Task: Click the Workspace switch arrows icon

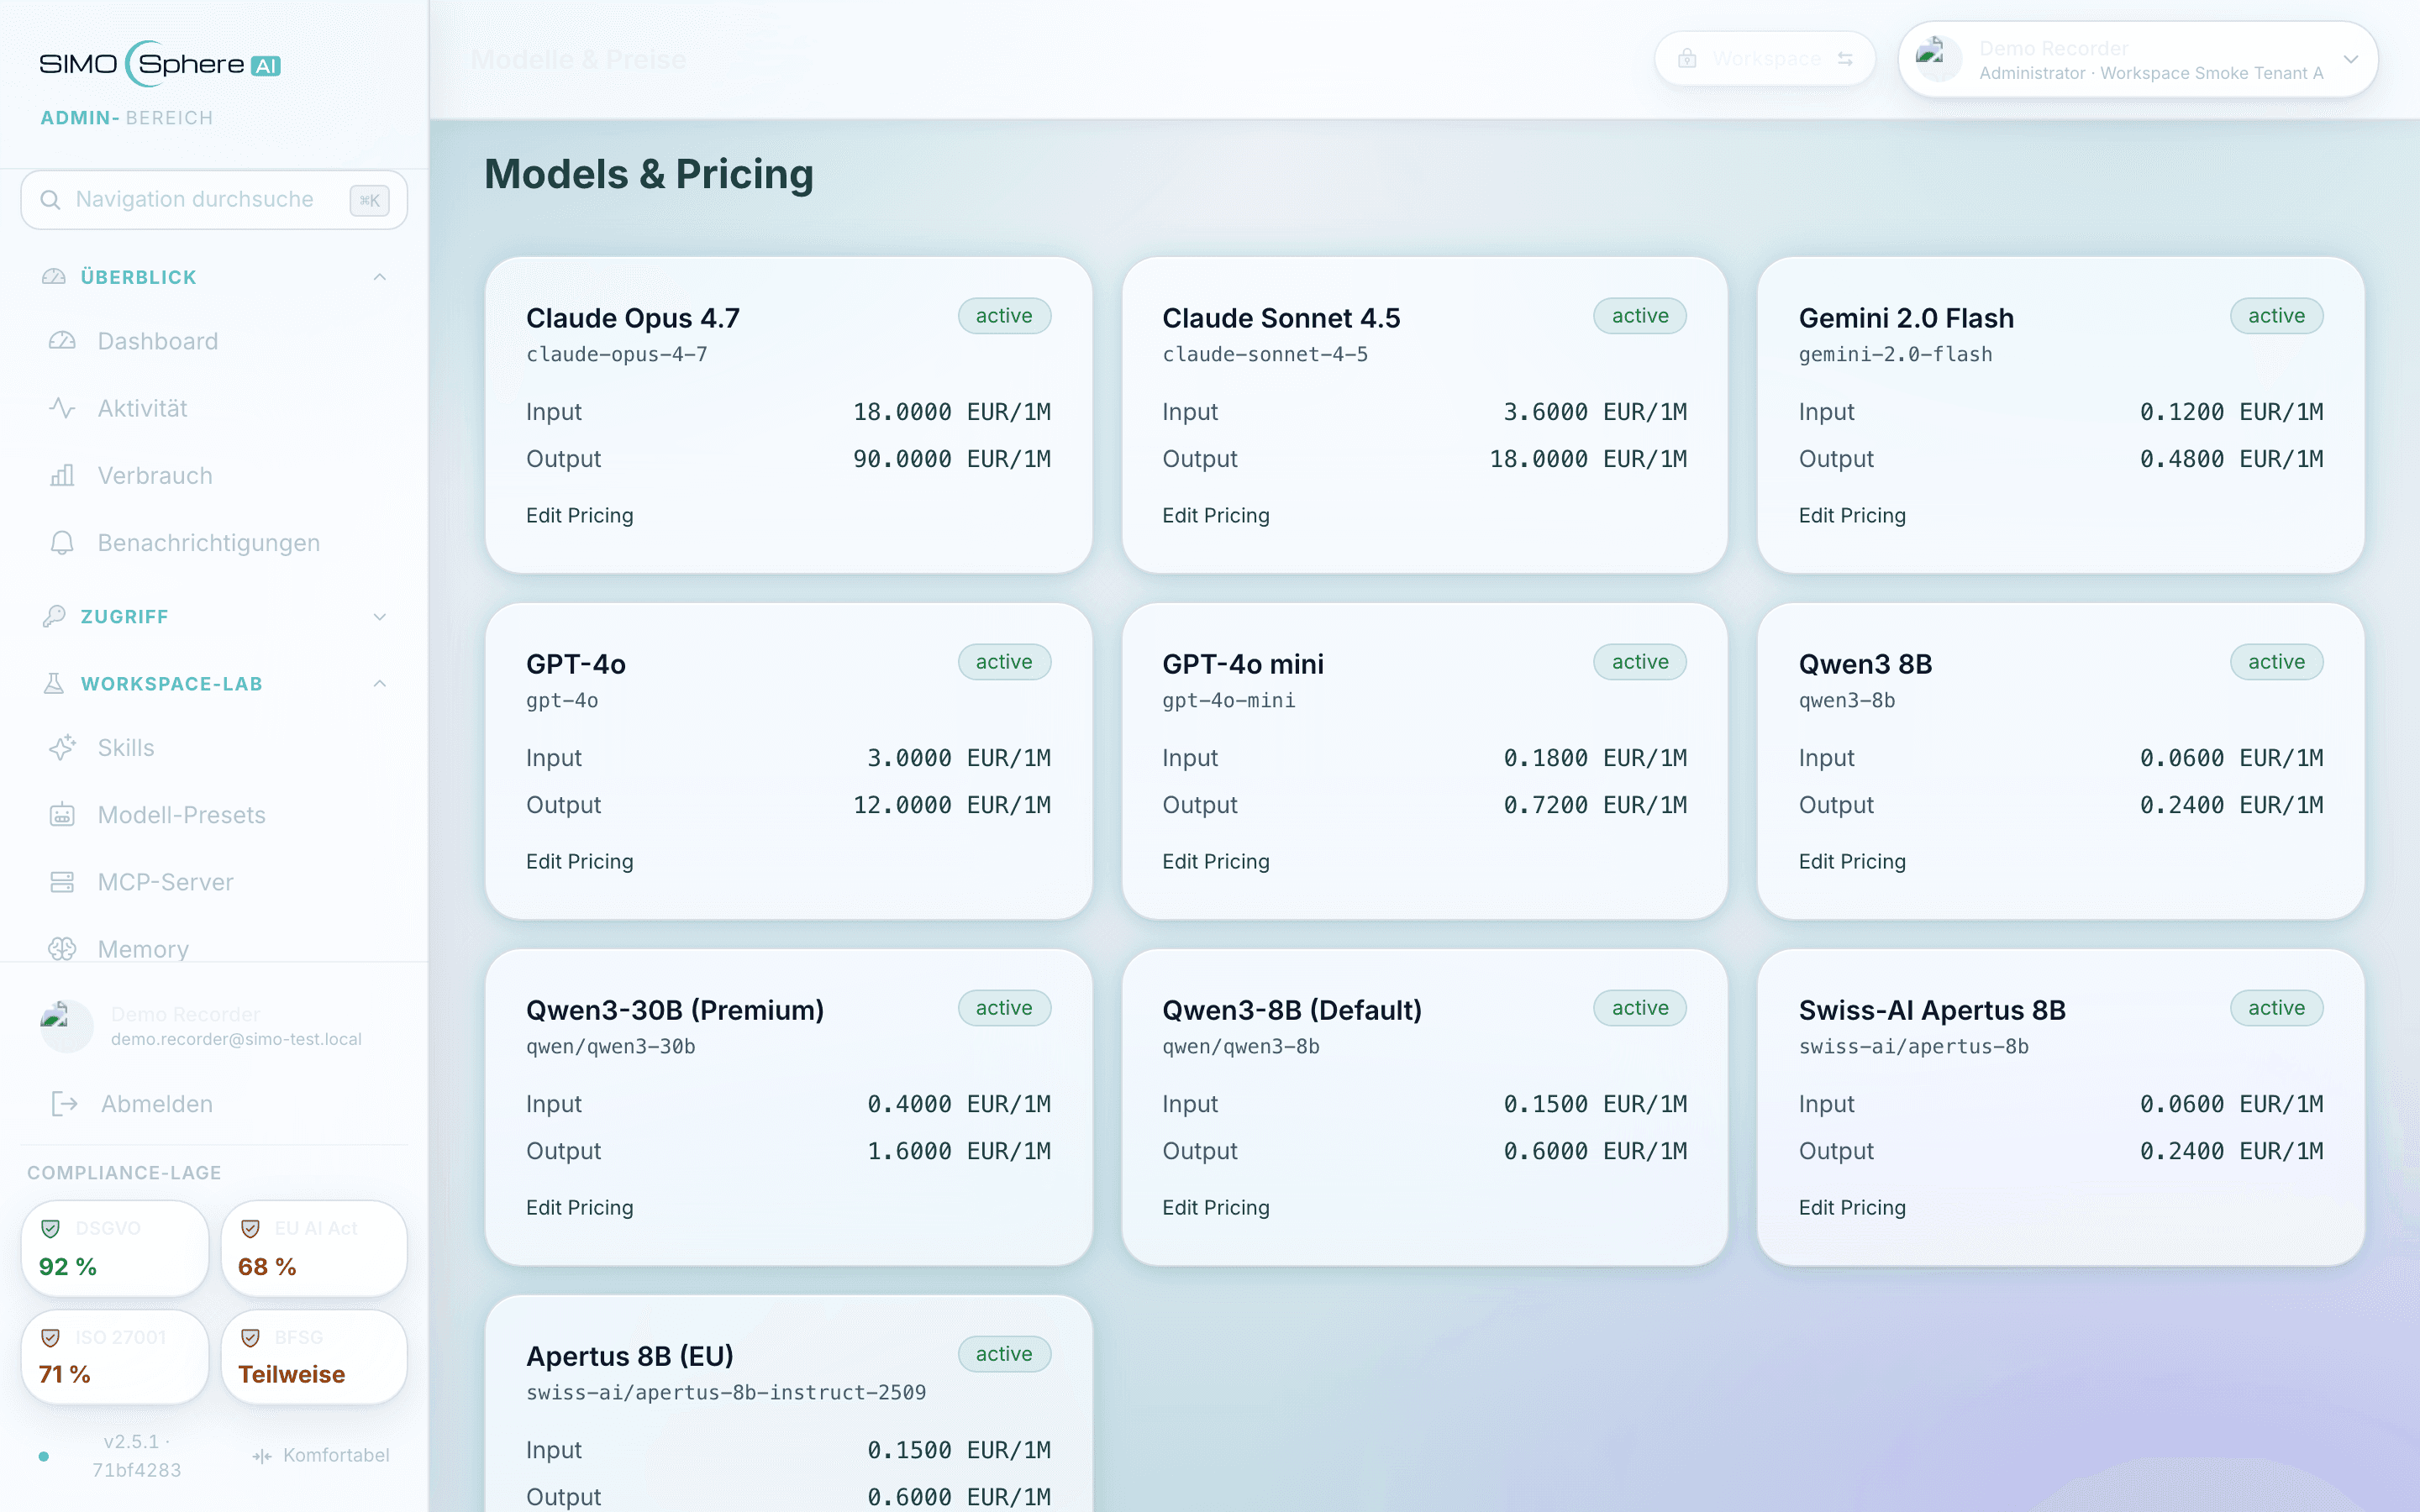Action: (x=1845, y=58)
